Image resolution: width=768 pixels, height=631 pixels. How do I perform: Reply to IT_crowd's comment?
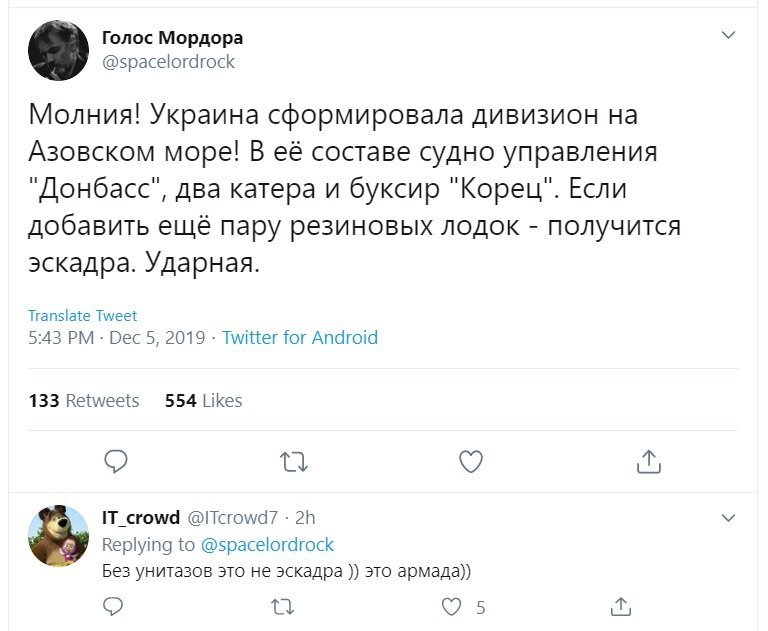point(113,607)
